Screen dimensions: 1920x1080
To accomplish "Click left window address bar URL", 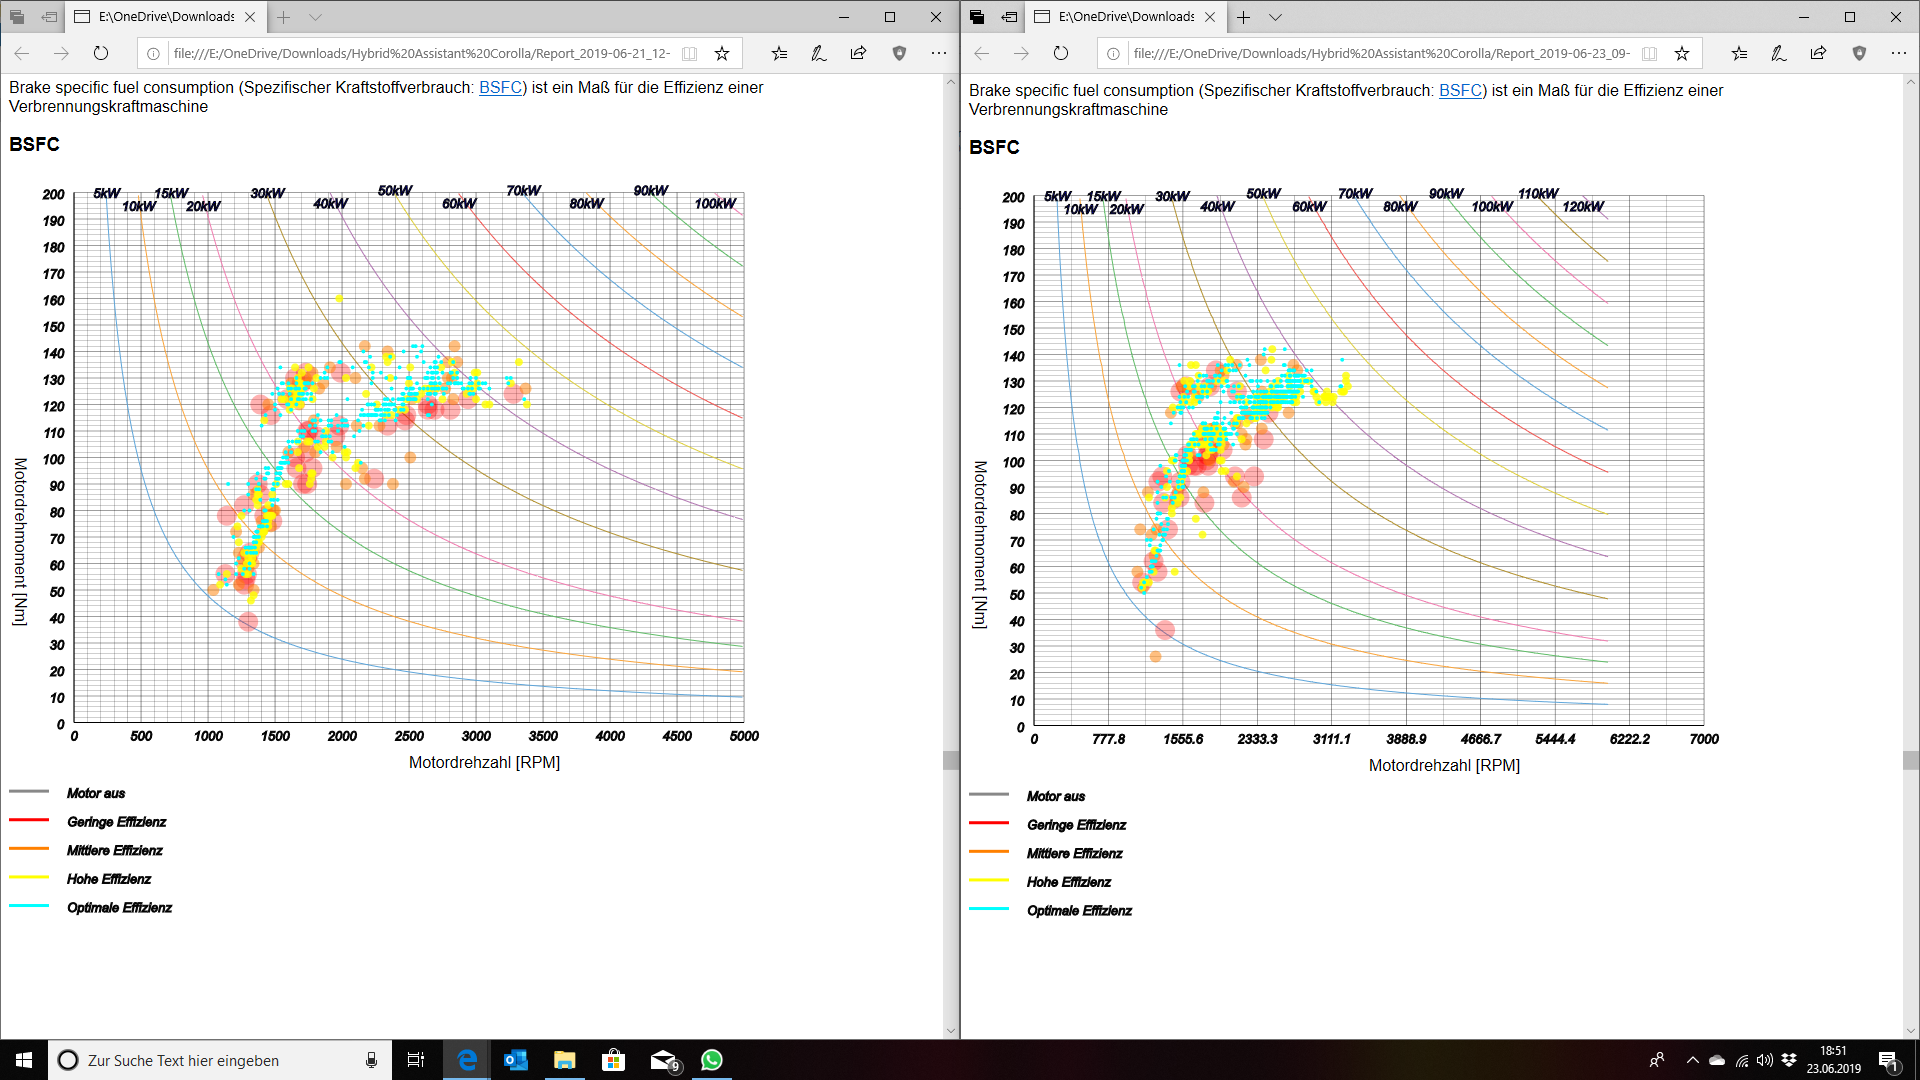I will (421, 54).
